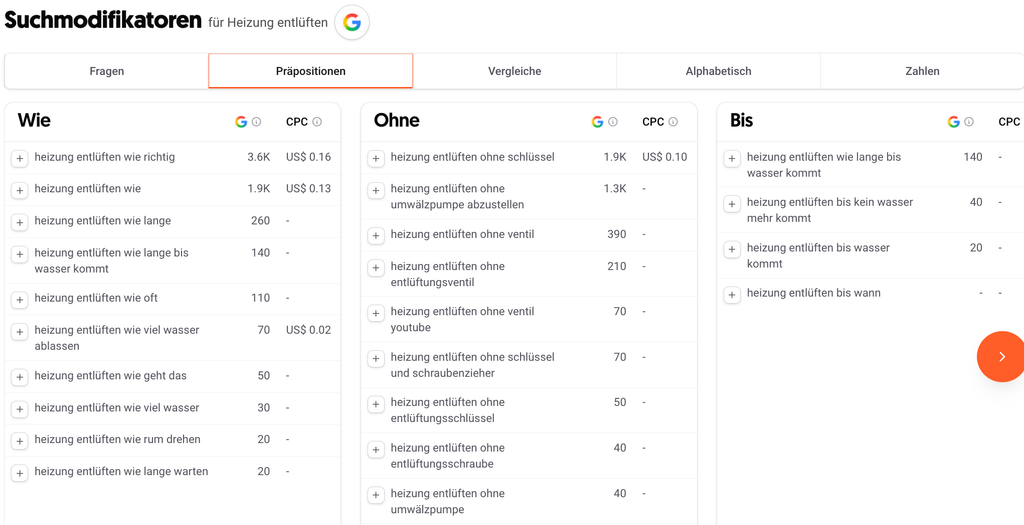Image resolution: width=1024 pixels, height=525 pixels.
Task: Click plus for 'ohne umwälzpumpe abzustellen'
Action: [376, 190]
